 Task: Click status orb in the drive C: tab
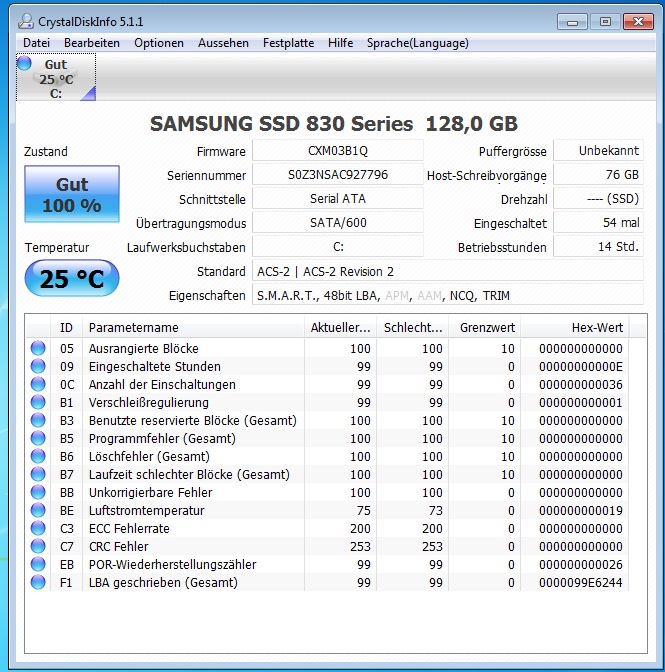pyautogui.click(x=24, y=63)
